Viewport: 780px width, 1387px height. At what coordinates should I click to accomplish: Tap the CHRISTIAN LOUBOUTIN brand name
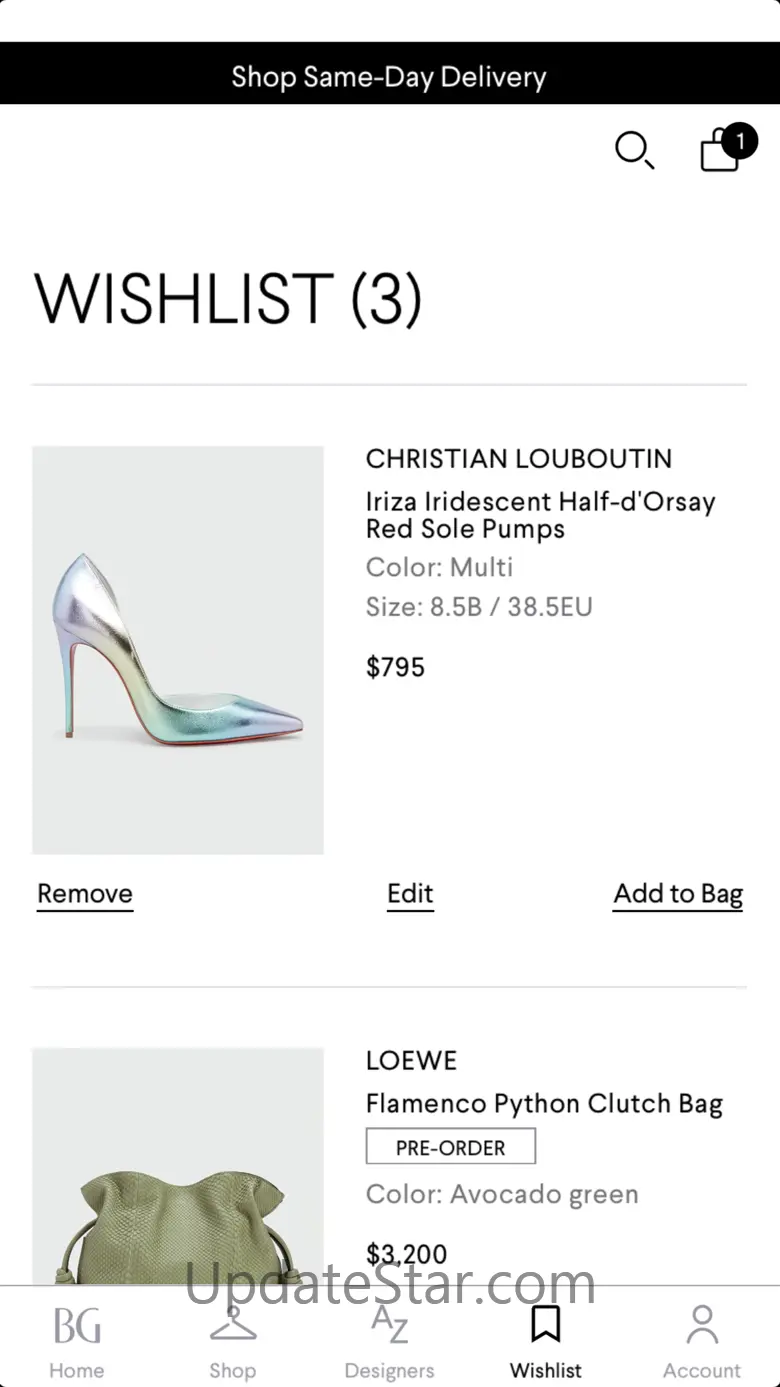[519, 459]
